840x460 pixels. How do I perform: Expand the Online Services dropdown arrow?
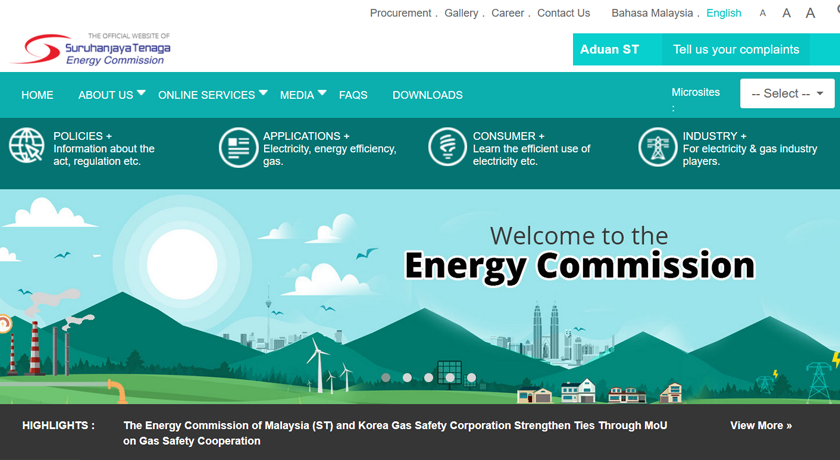point(263,93)
